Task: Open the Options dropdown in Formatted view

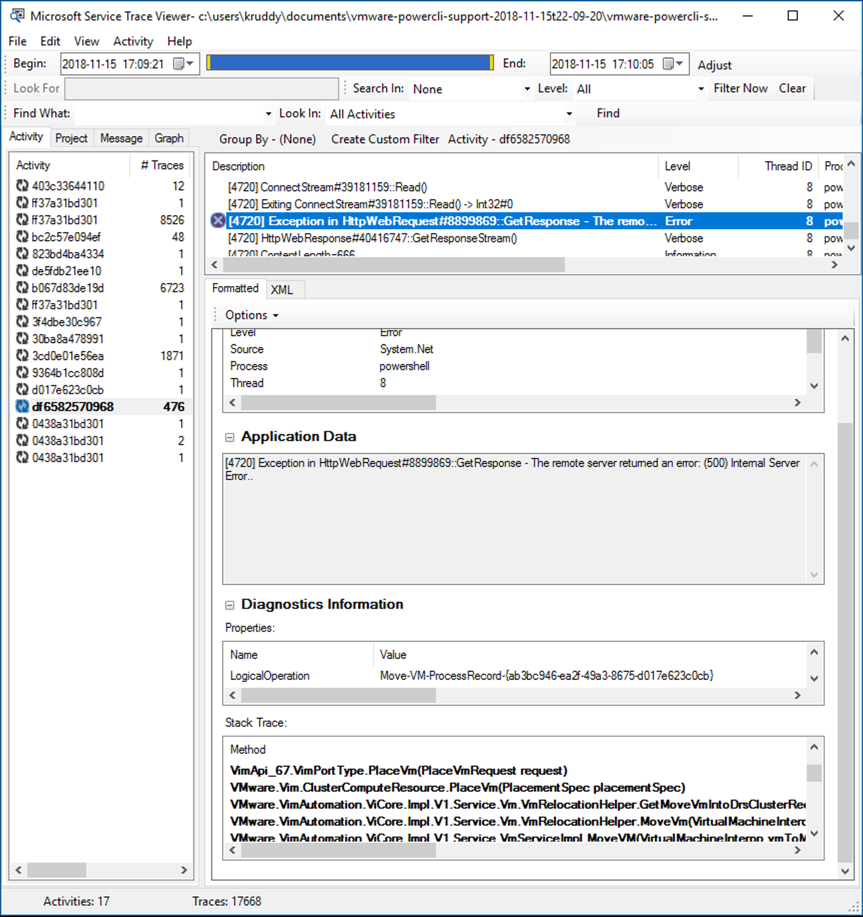Action: 251,315
